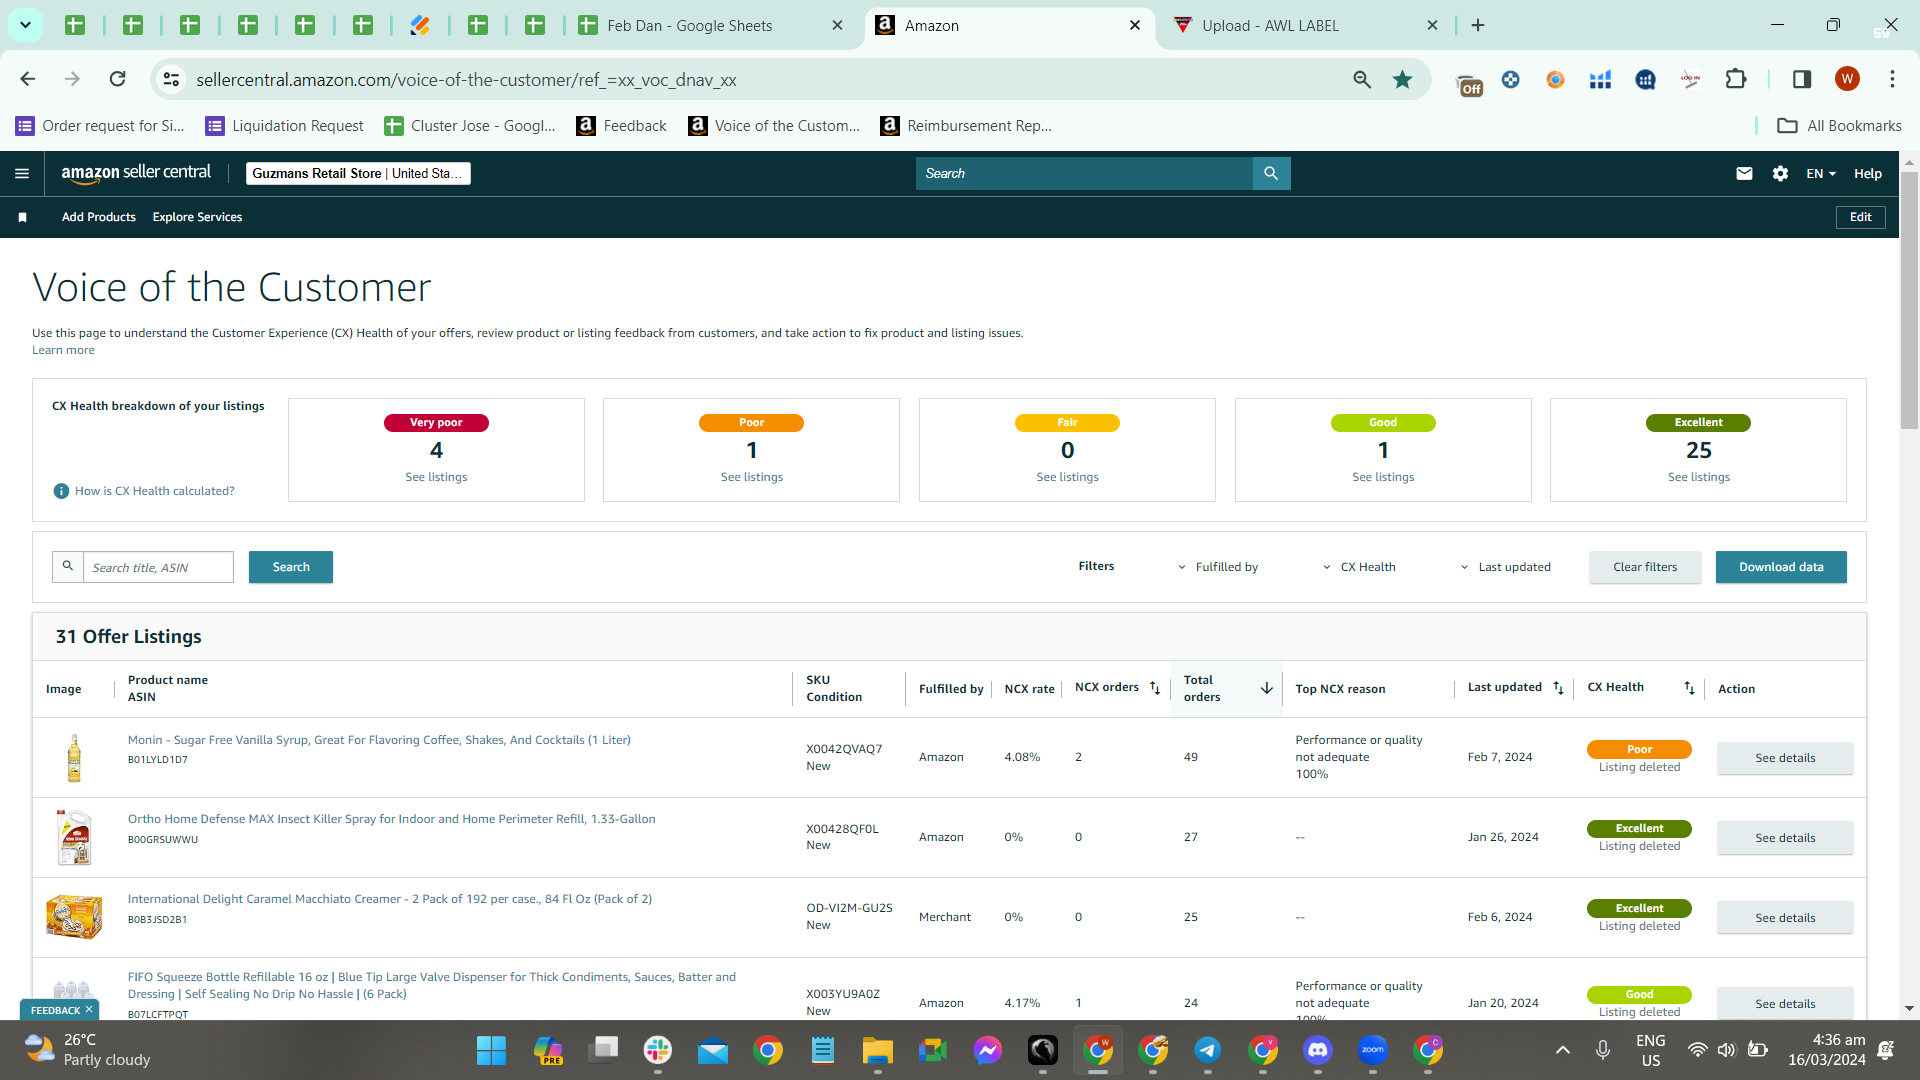Open How is CX Health calculated link
1920x1080 pixels.
155,491
